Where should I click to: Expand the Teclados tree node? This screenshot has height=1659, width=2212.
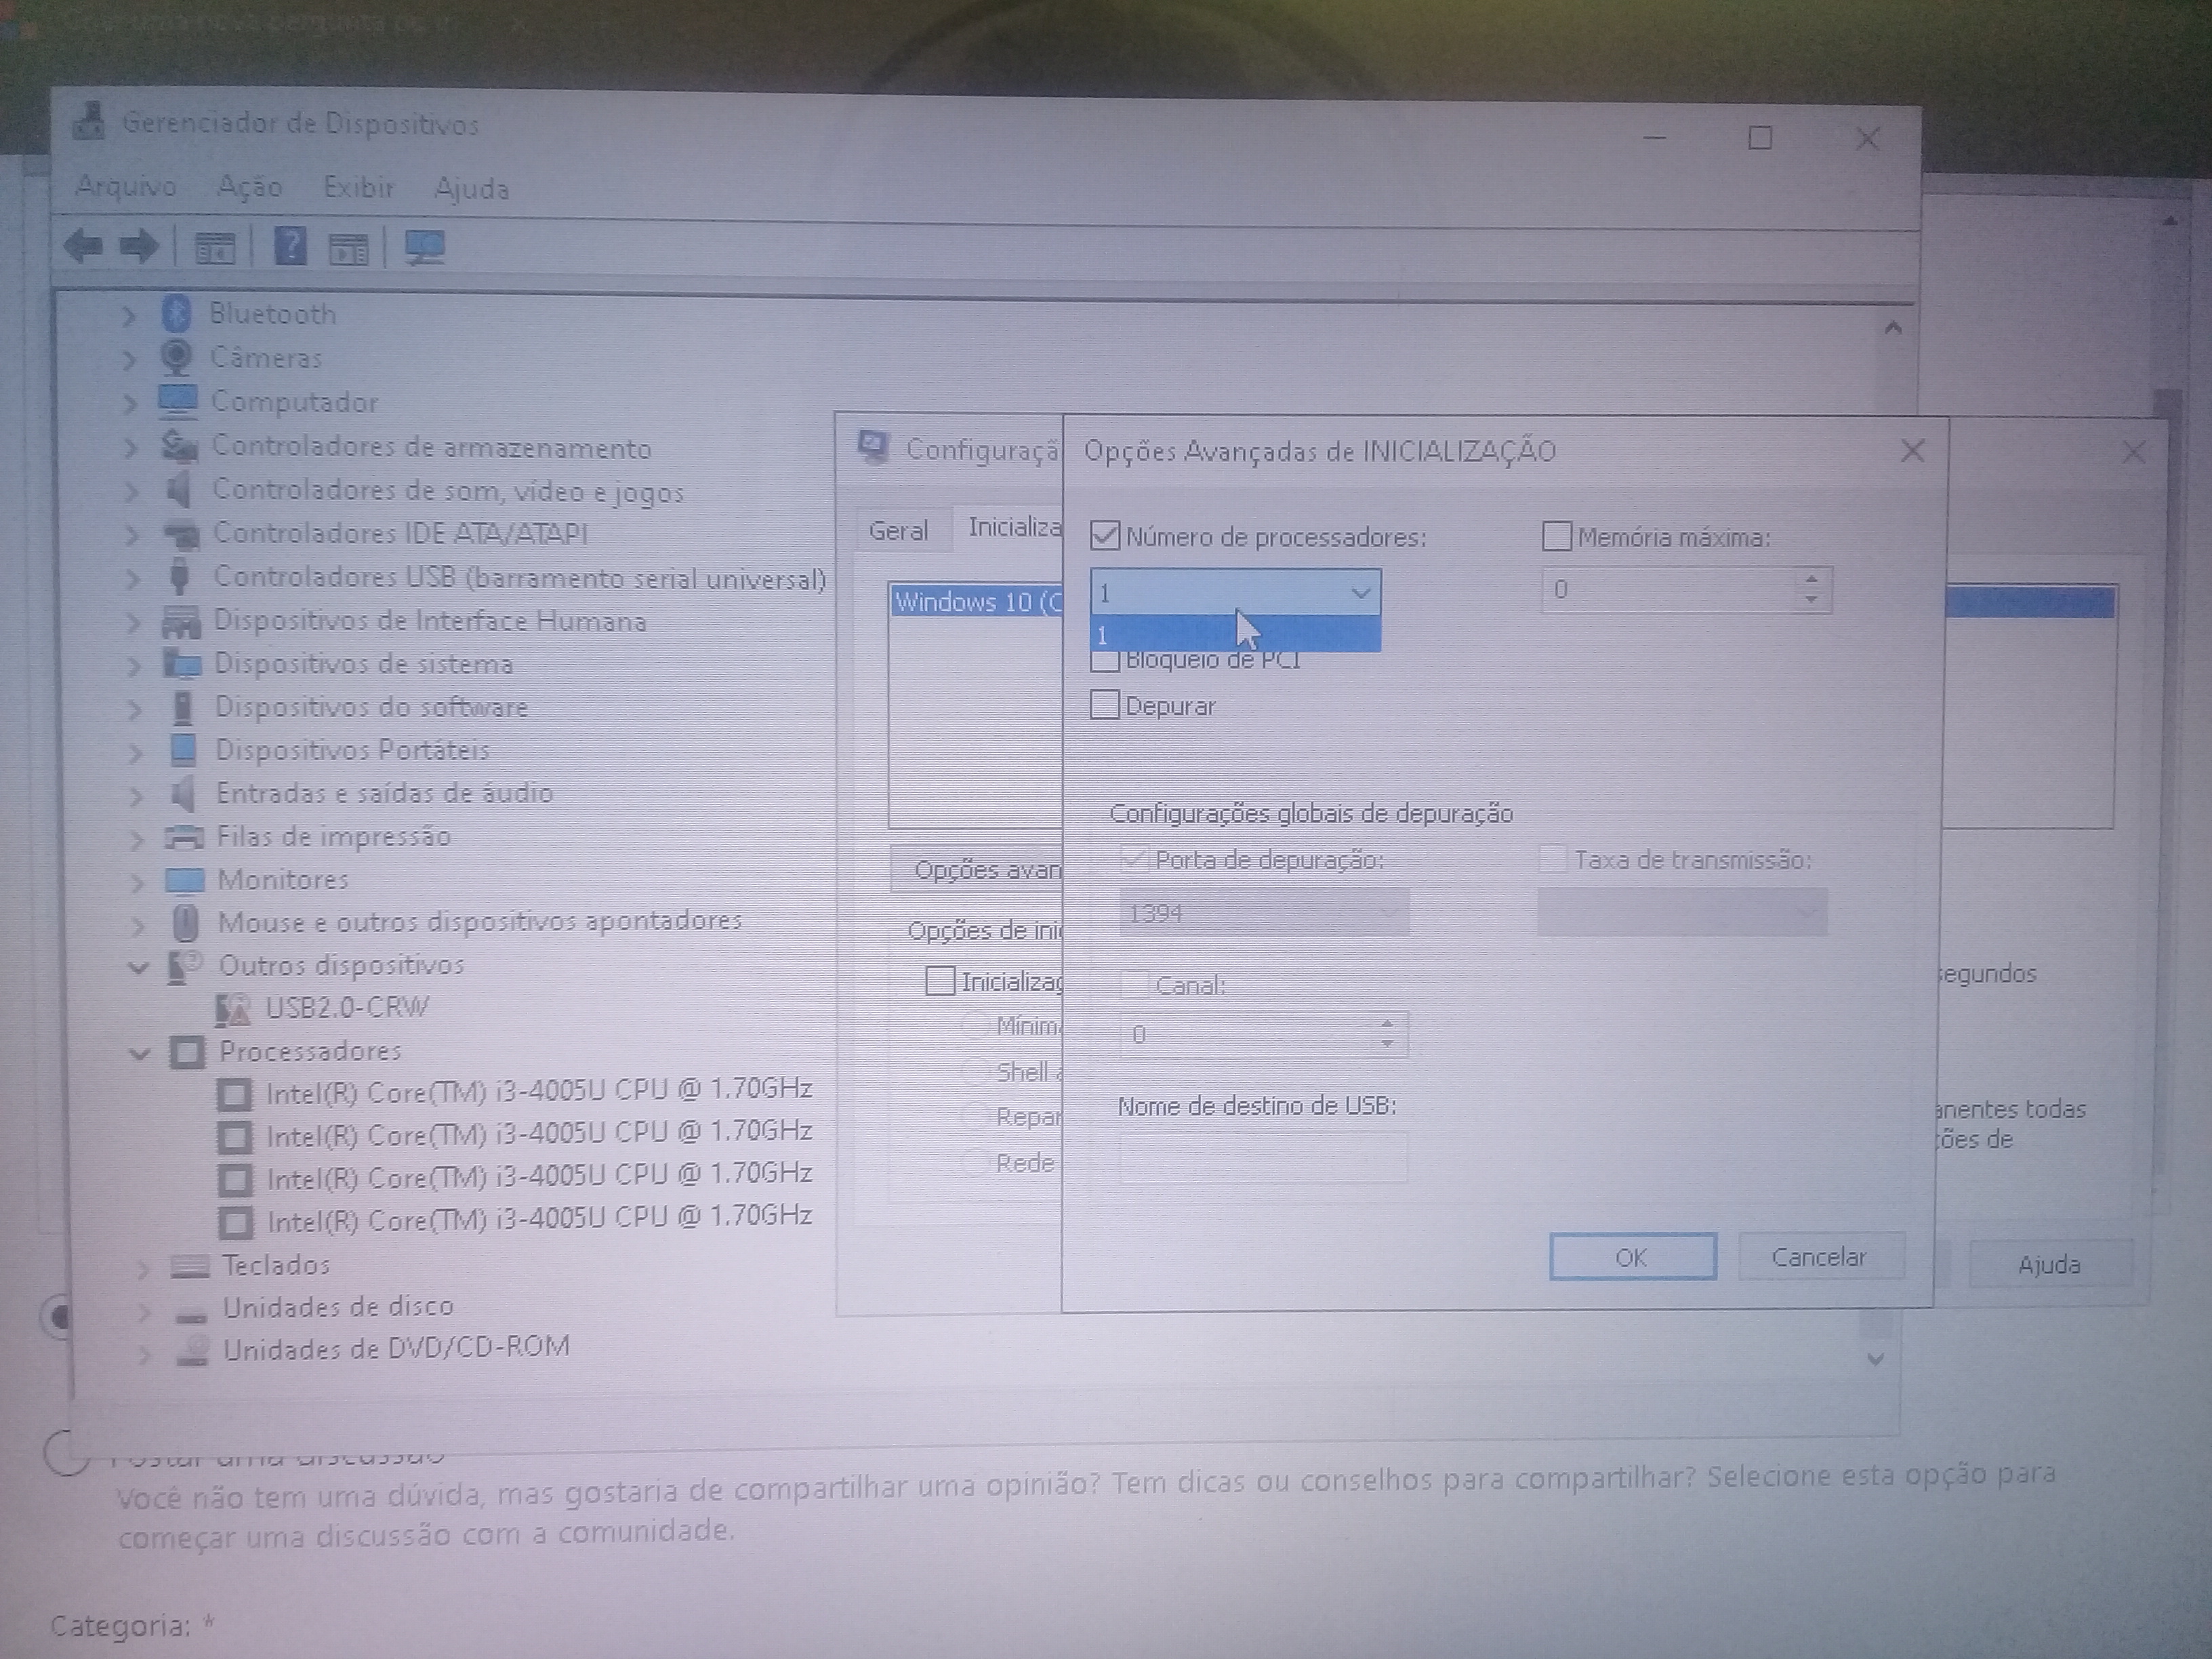click(144, 1267)
